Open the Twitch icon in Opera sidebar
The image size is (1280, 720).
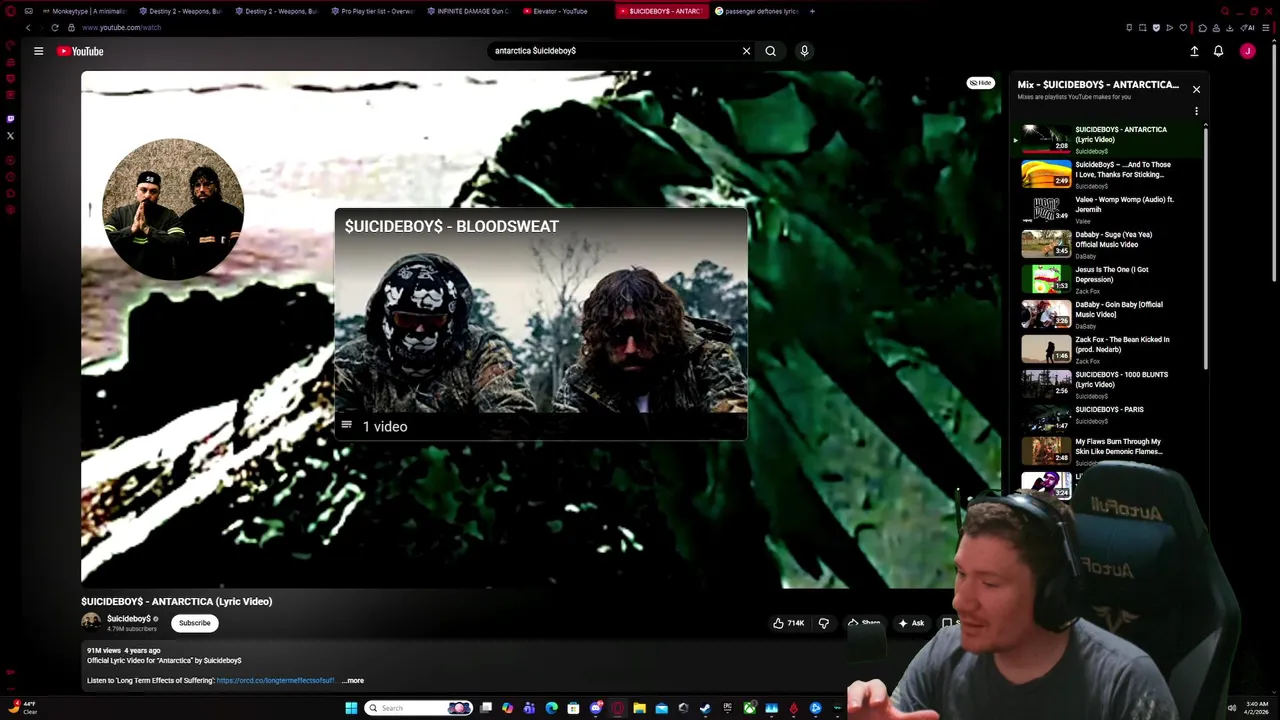11,118
